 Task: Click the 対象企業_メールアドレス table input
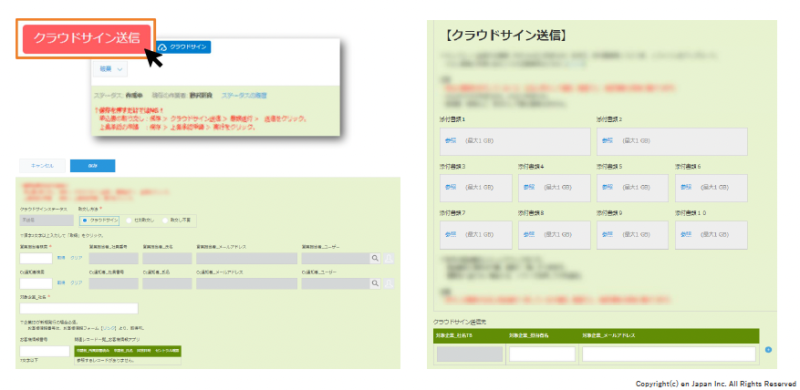point(669,354)
